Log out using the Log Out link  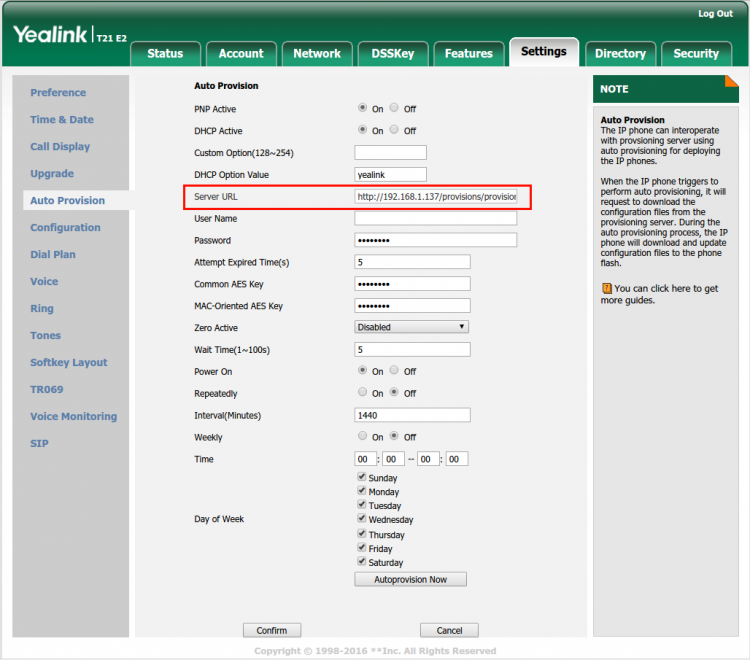[715, 14]
